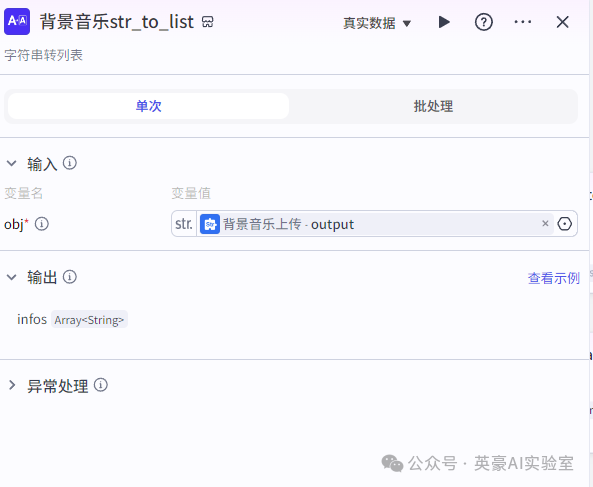Viewport: 593px width, 487px height.
Task: Open the 真实数据 dropdown
Action: point(377,23)
